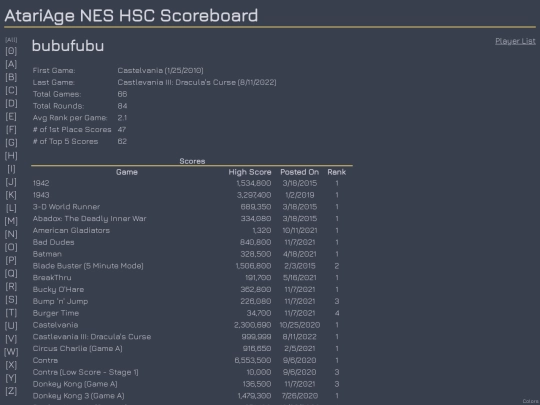This screenshot has width=540, height=405.
Task: Open Circus Charlie (Game A)
Action: pos(77,349)
